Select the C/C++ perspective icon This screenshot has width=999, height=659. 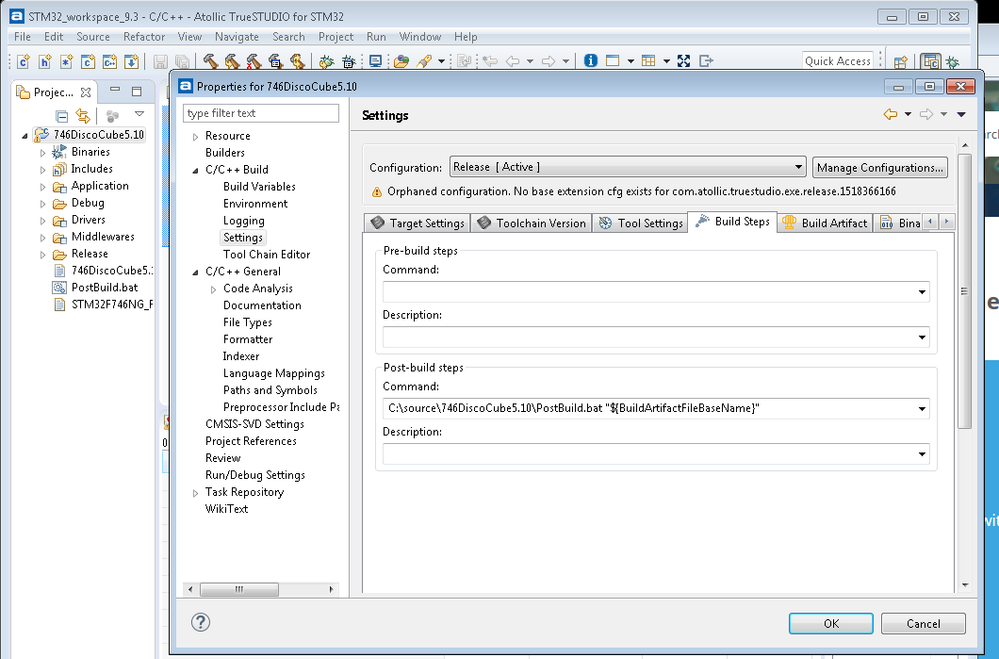(x=931, y=62)
